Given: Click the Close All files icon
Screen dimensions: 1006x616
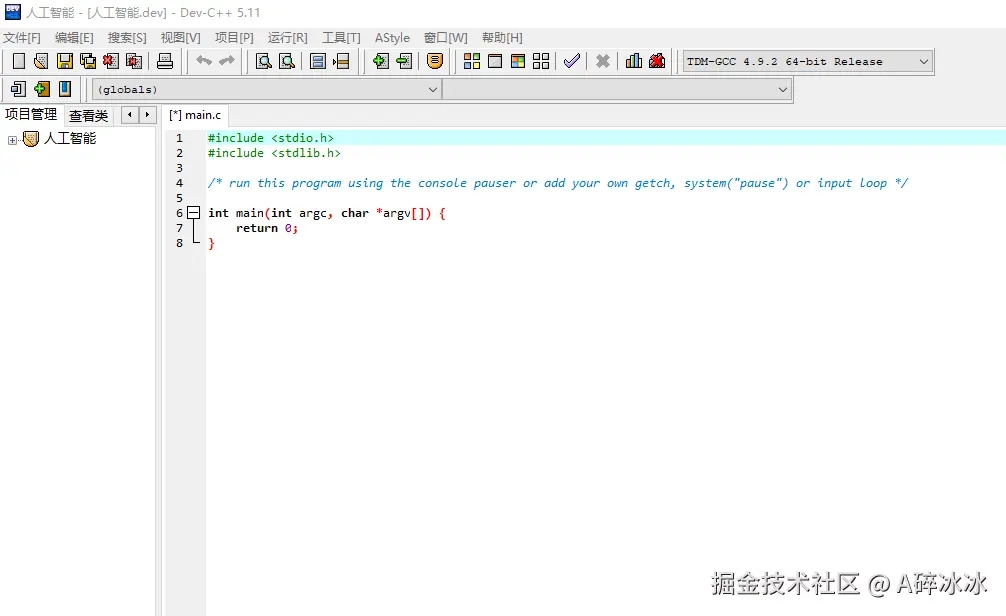Looking at the screenshot, I should tap(133, 61).
